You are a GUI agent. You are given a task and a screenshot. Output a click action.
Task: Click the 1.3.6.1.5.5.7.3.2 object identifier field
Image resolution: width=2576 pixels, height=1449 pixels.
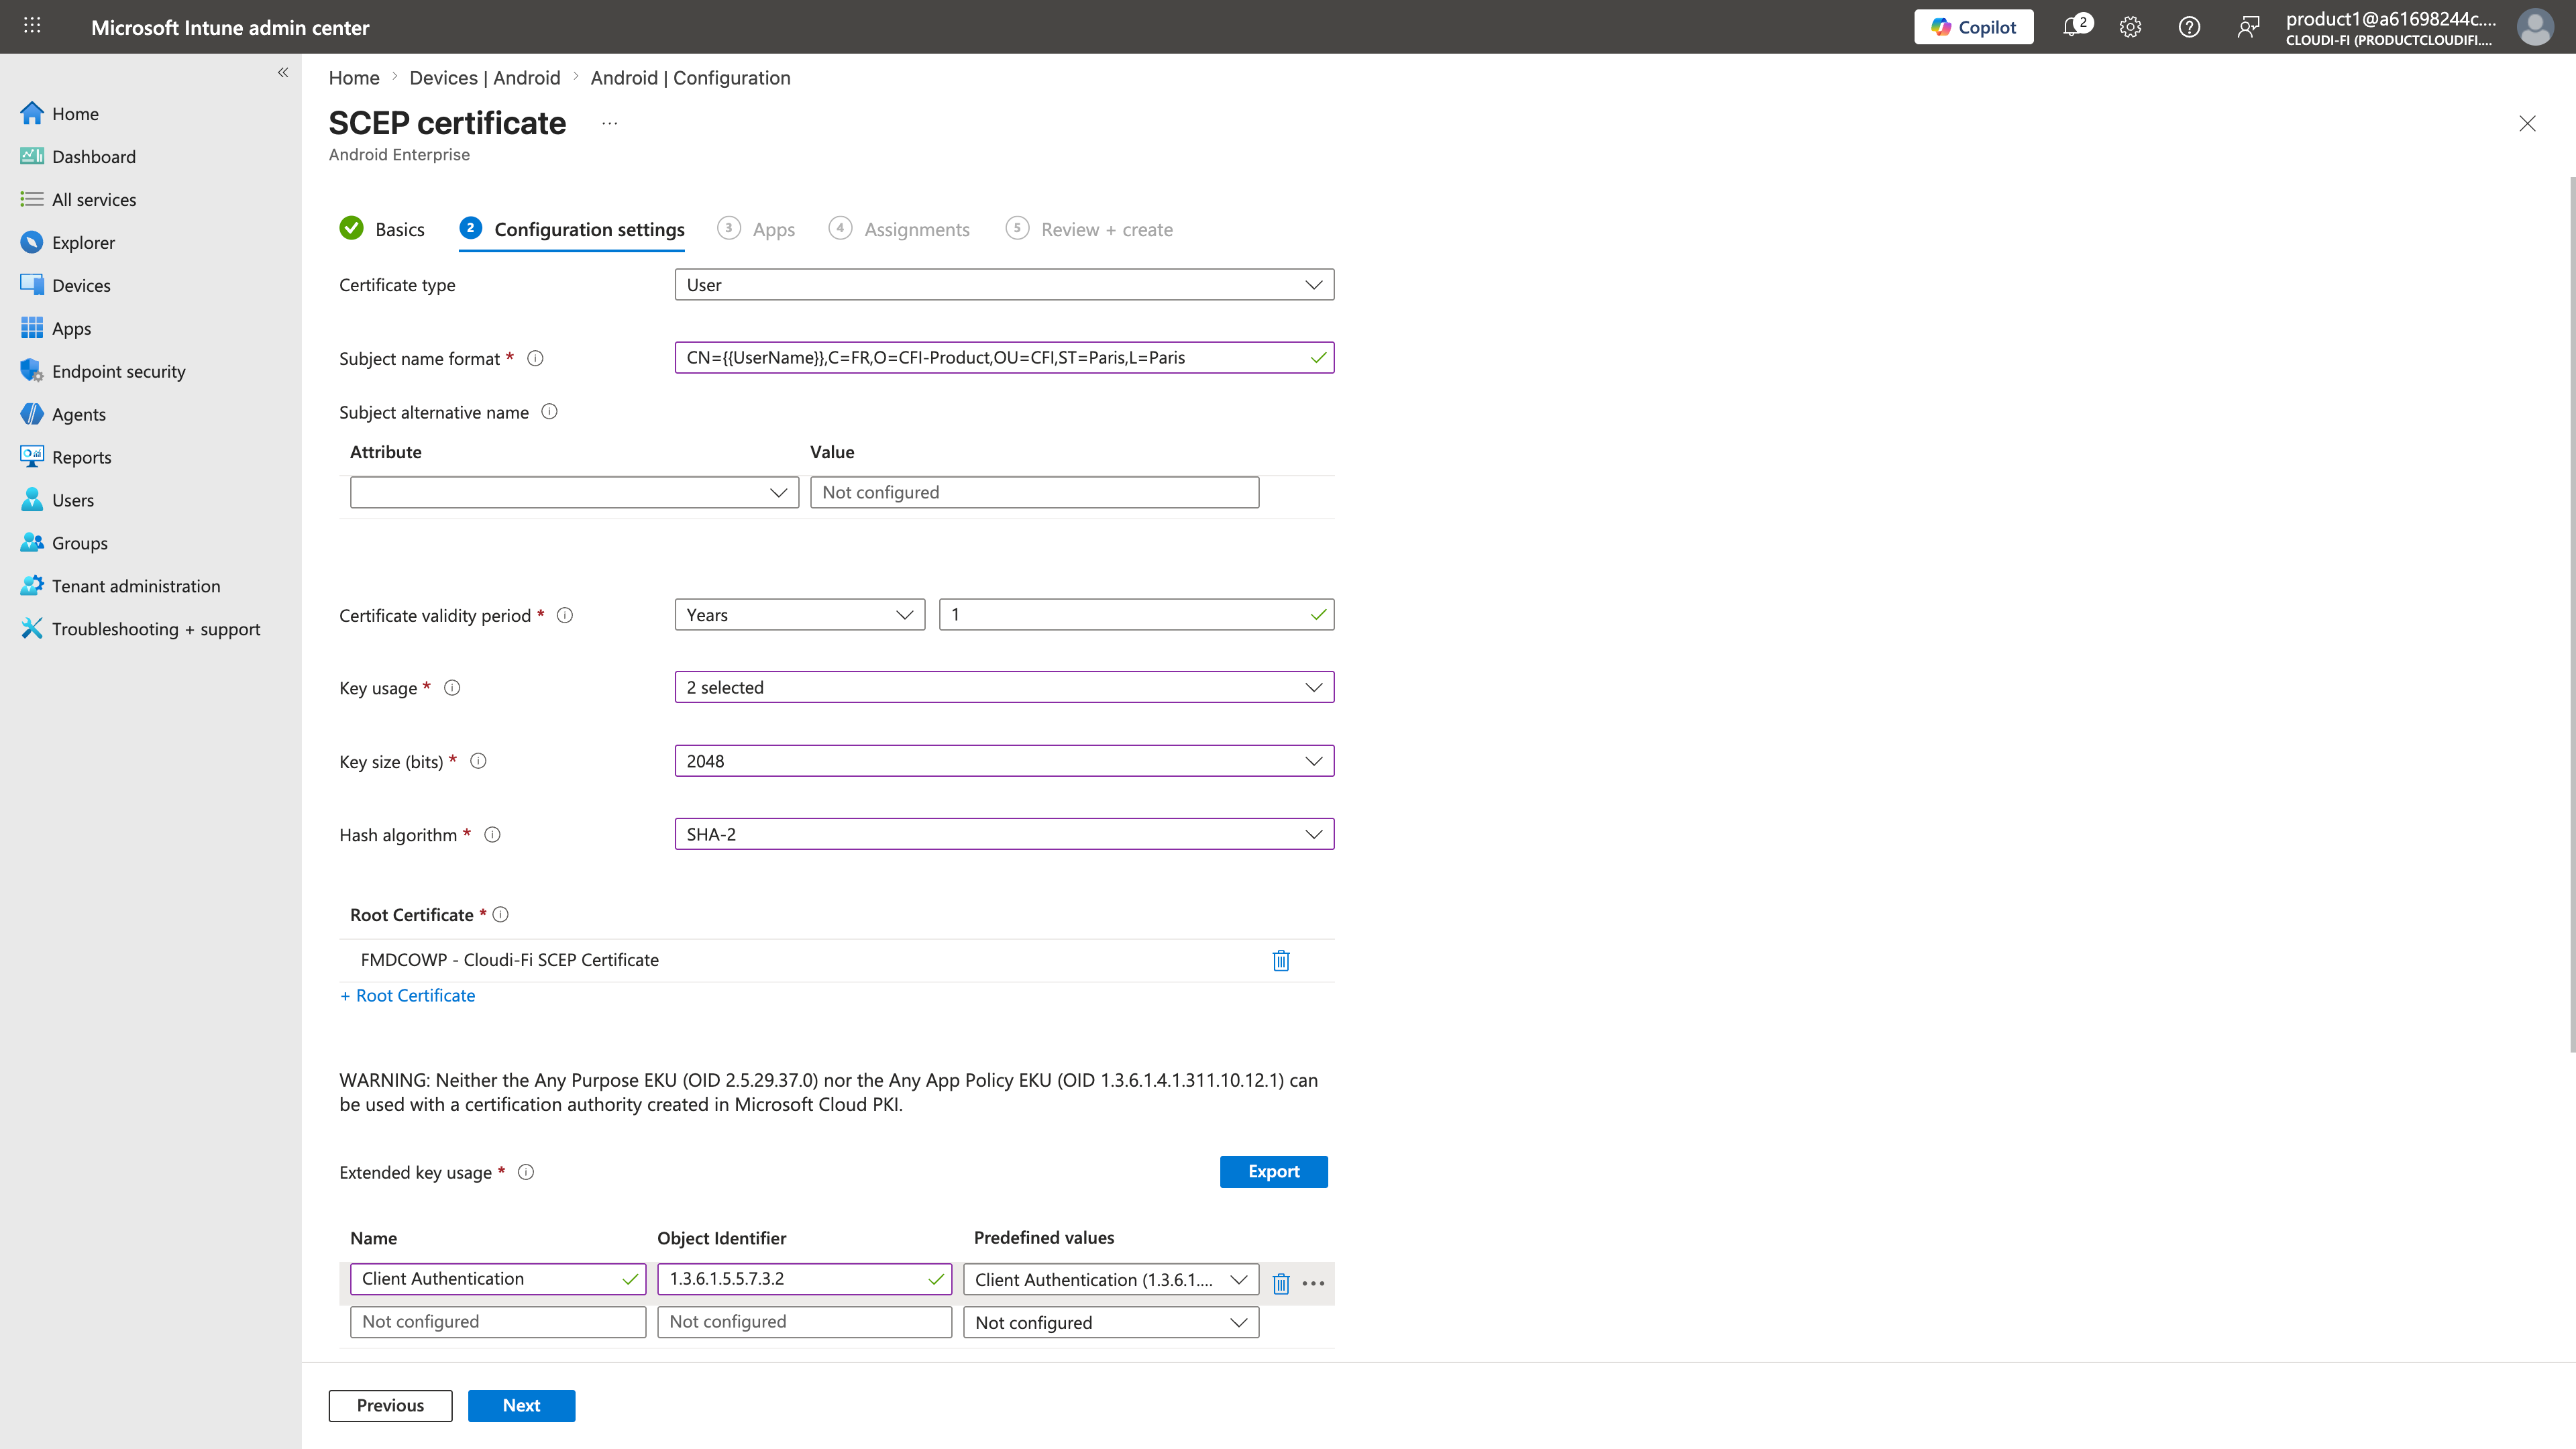point(804,1279)
